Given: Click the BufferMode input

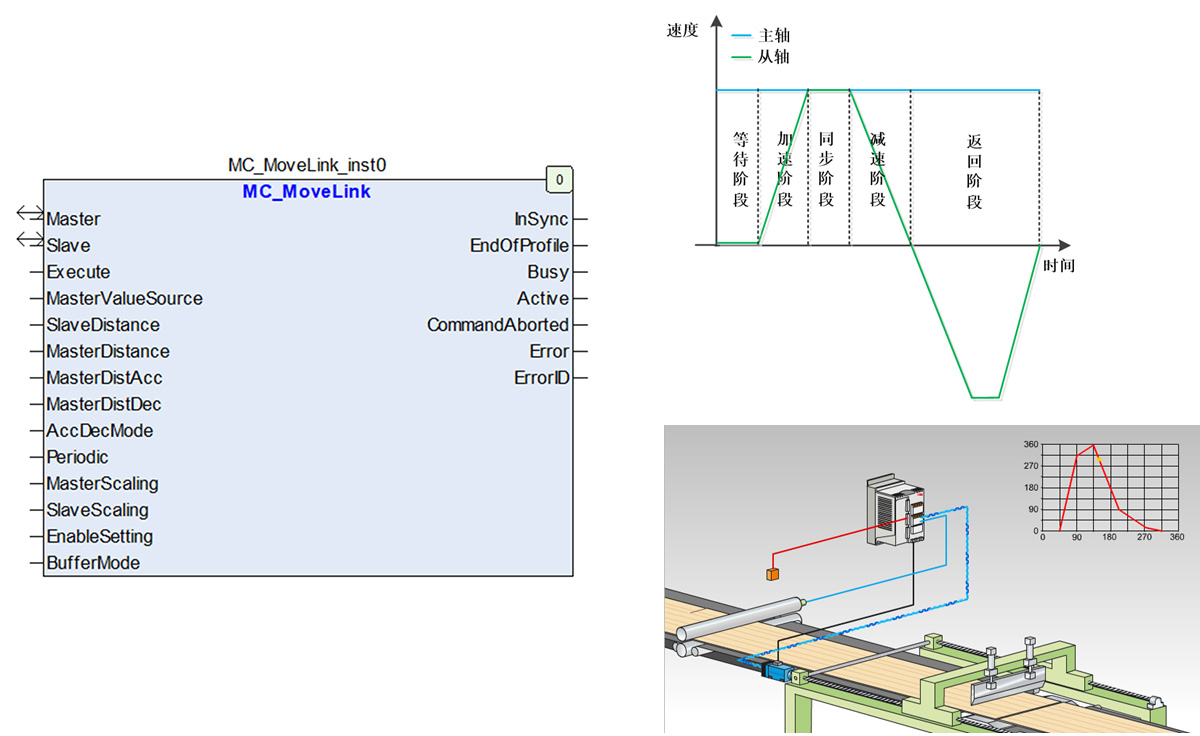Looking at the screenshot, I should (x=93, y=563).
